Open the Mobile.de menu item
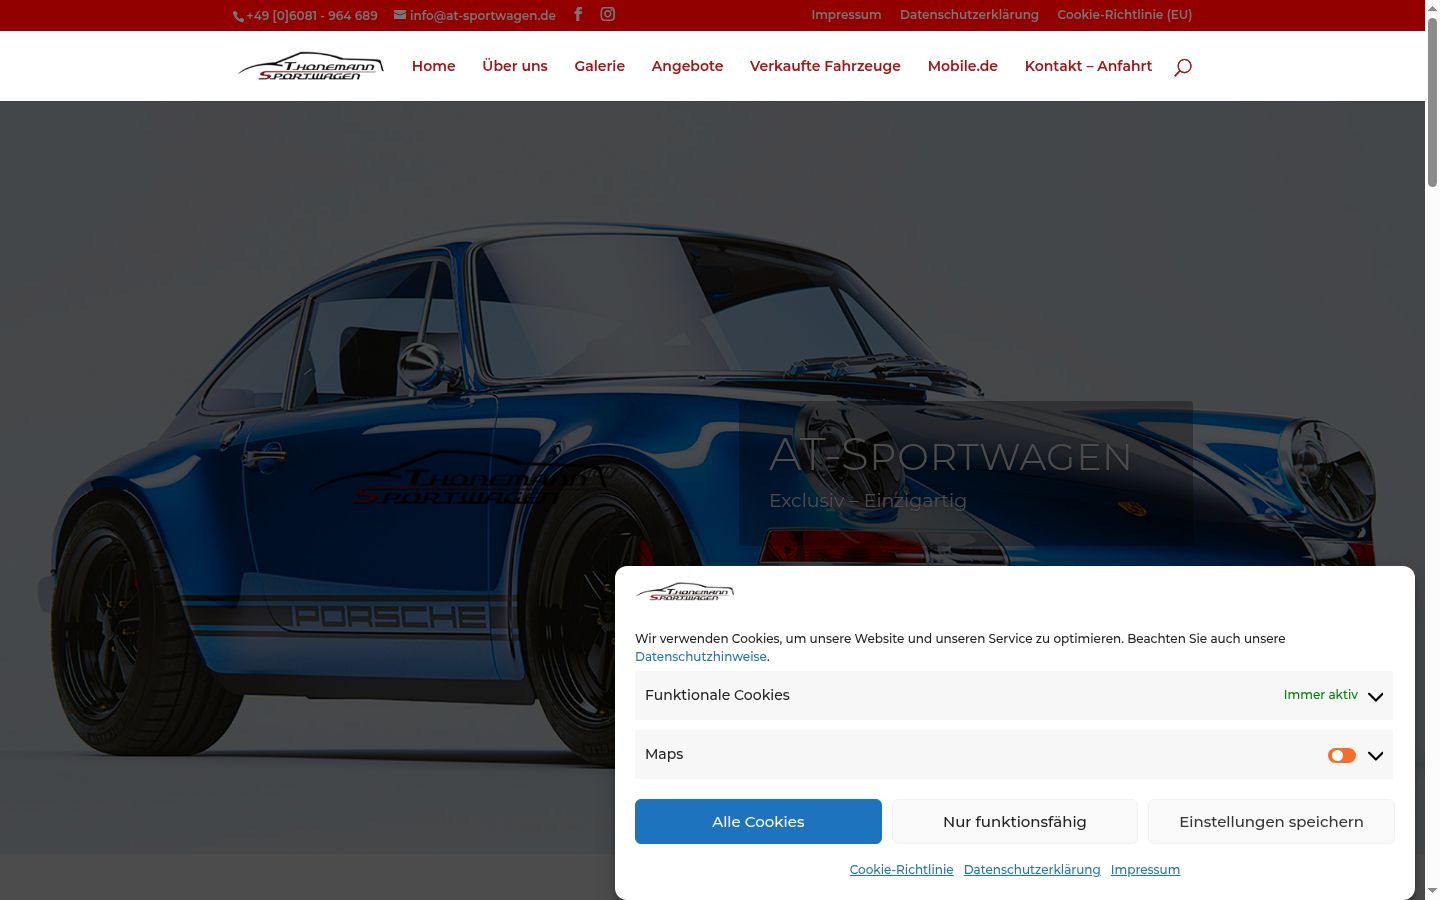The image size is (1440, 900). click(x=963, y=66)
